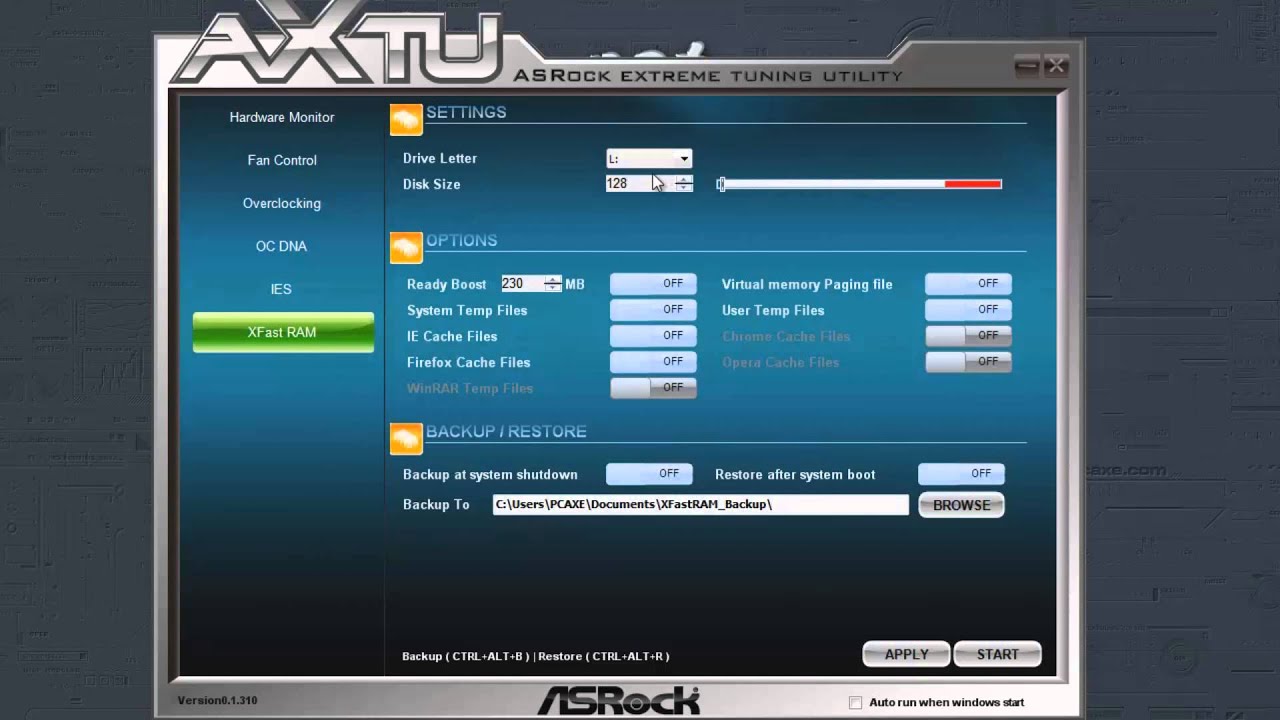Click the Settings section icon
This screenshot has height=720, width=1280.
tap(406, 120)
